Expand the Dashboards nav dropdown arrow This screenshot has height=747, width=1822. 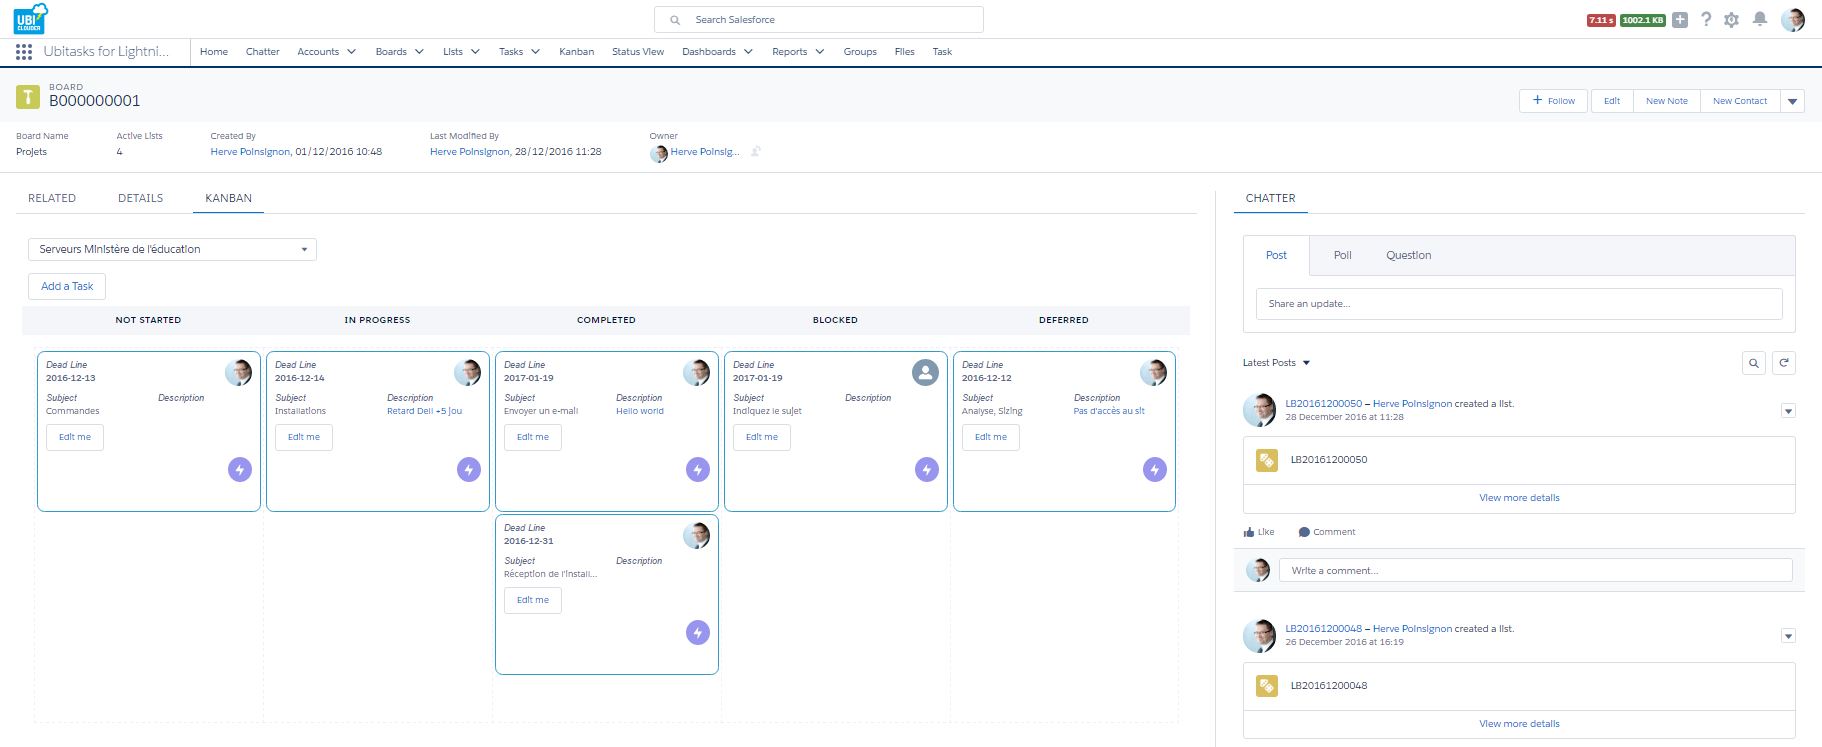748,52
